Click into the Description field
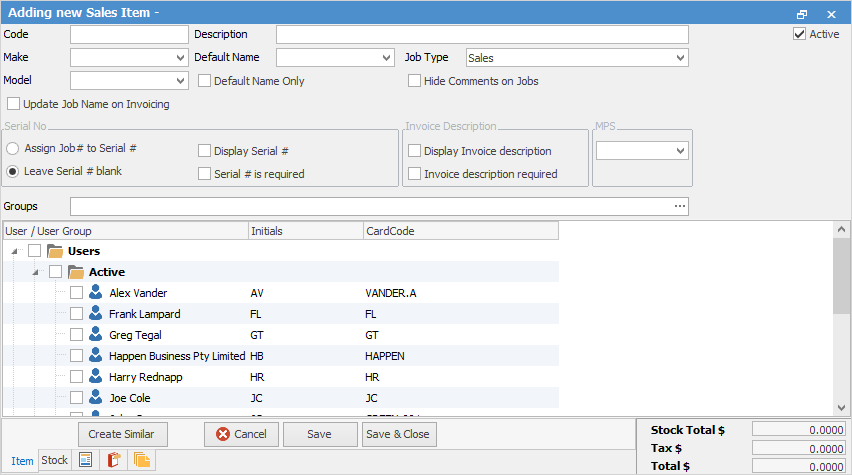This screenshot has width=852, height=475. (x=483, y=34)
